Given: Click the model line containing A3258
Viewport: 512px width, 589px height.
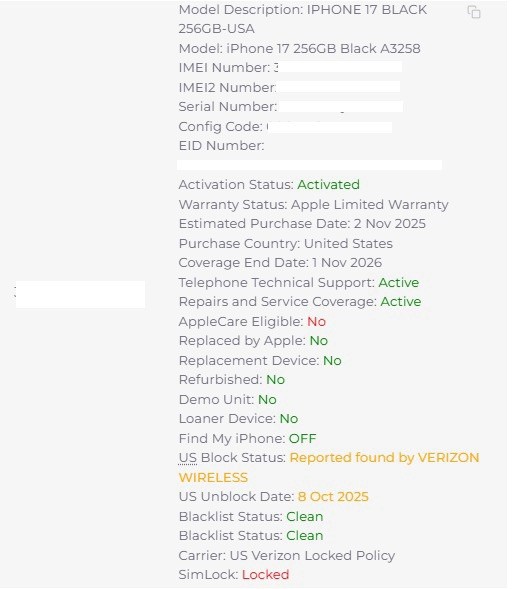Looking at the screenshot, I should (299, 48).
